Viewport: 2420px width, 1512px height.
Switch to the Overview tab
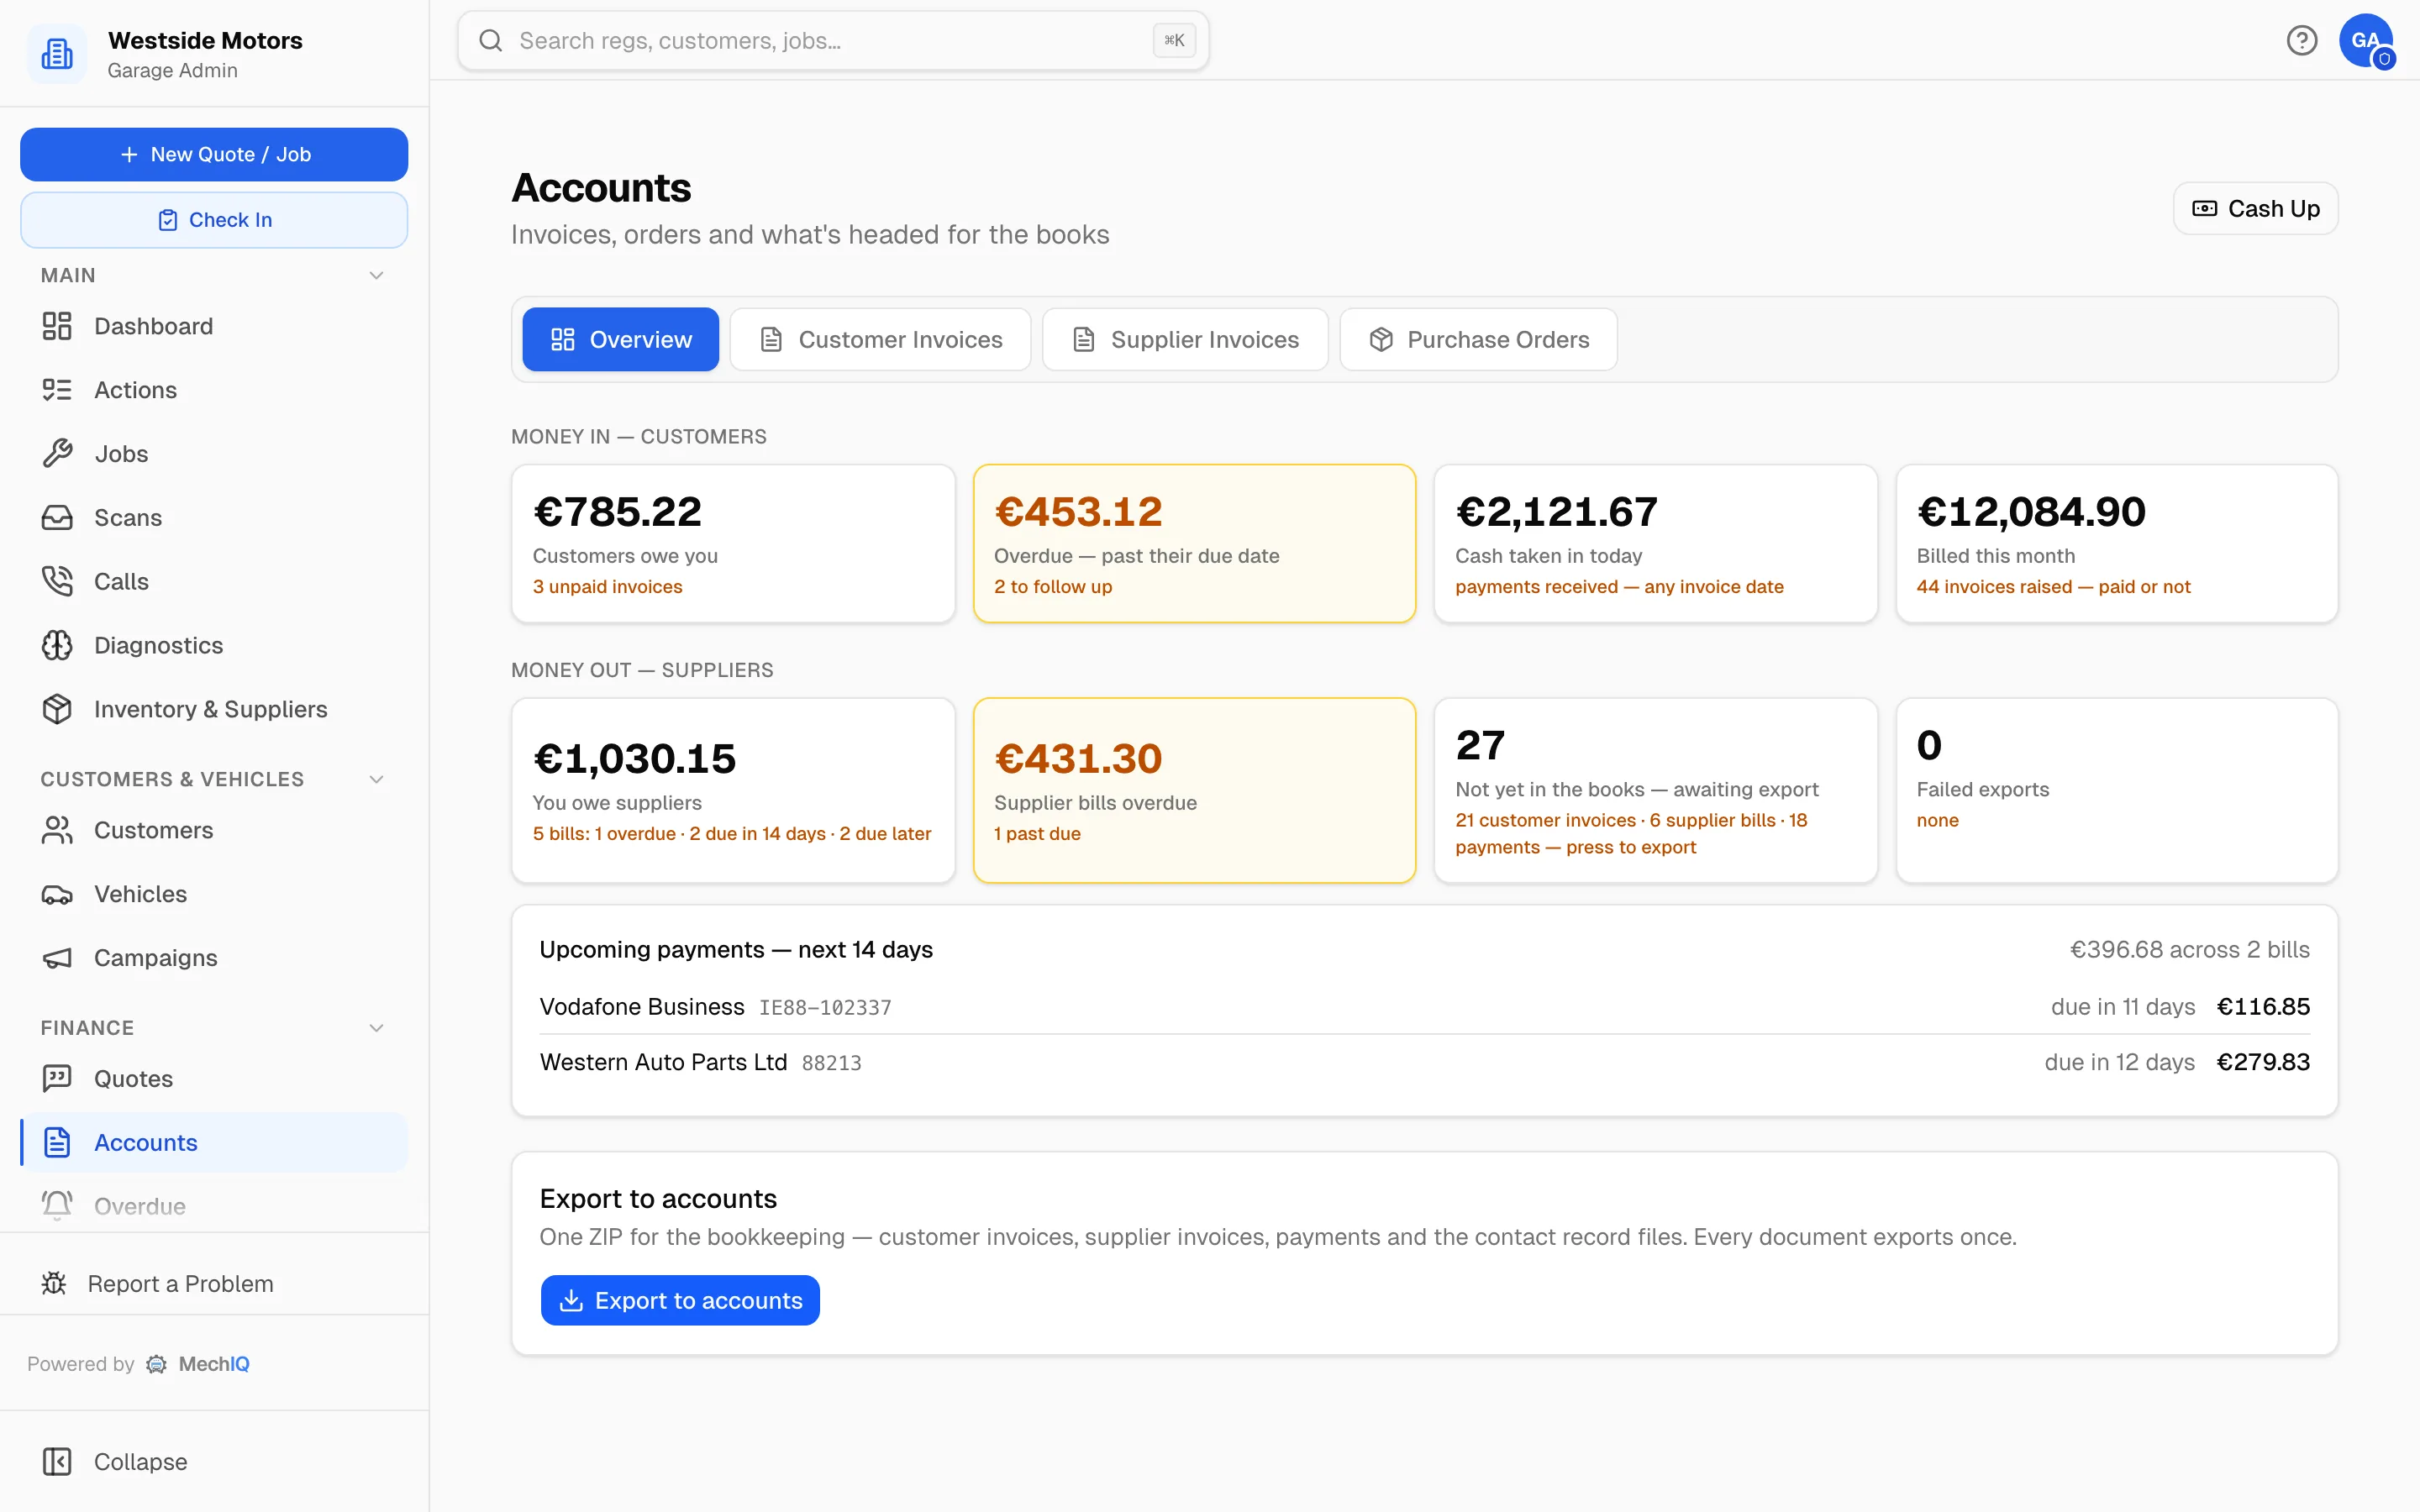coord(620,340)
